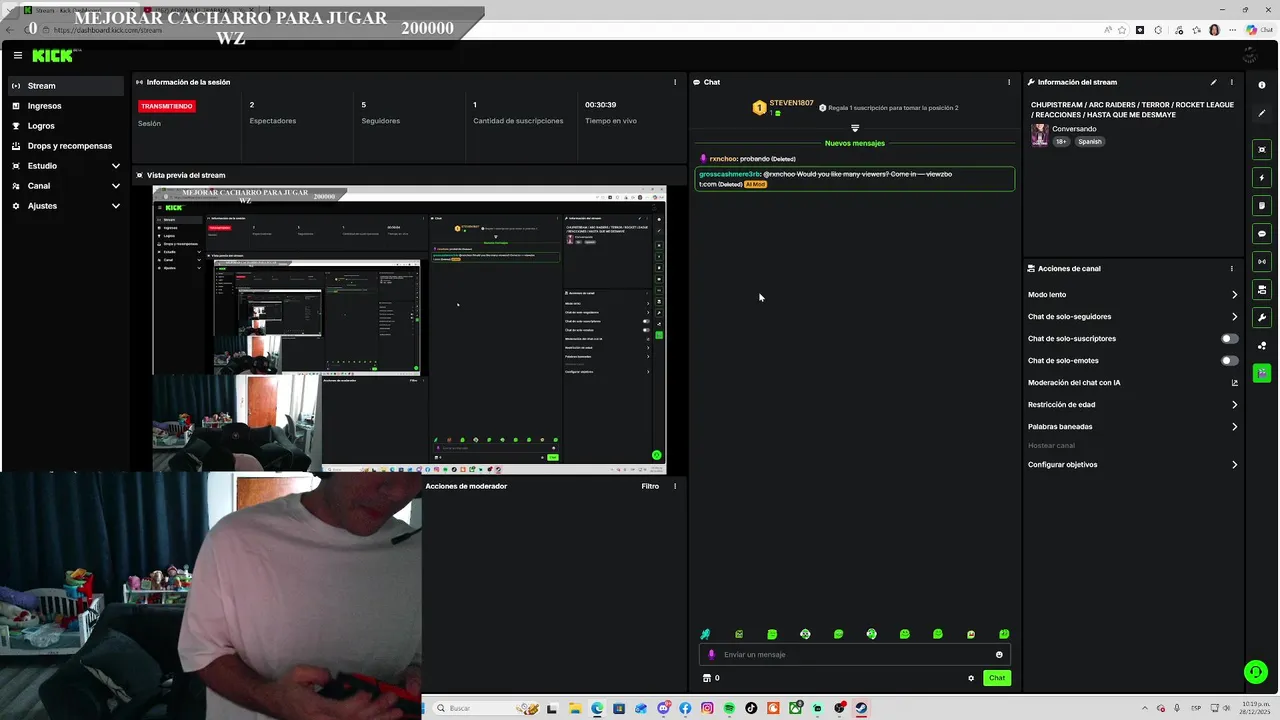1280x720 pixels.
Task: Open Drops y recompensas in sidebar
Action: (x=66, y=146)
